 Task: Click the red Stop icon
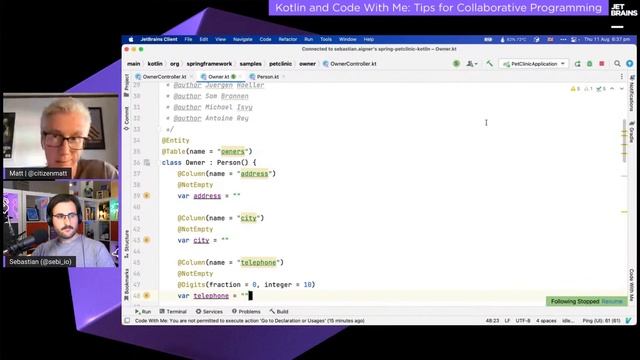coord(602,64)
